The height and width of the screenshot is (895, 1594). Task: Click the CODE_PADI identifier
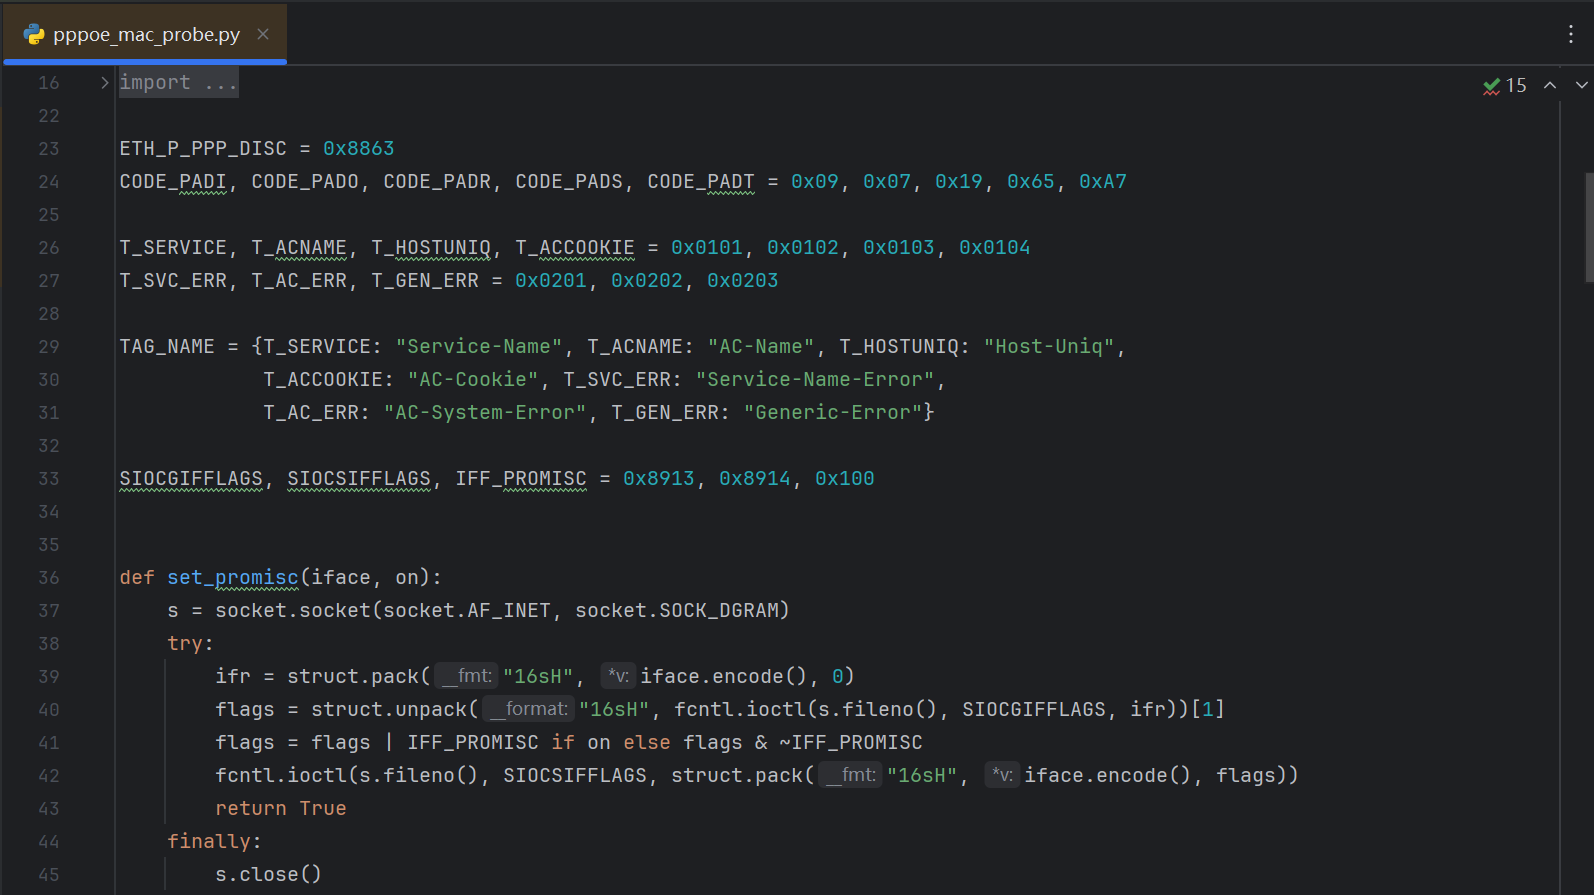click(x=173, y=182)
